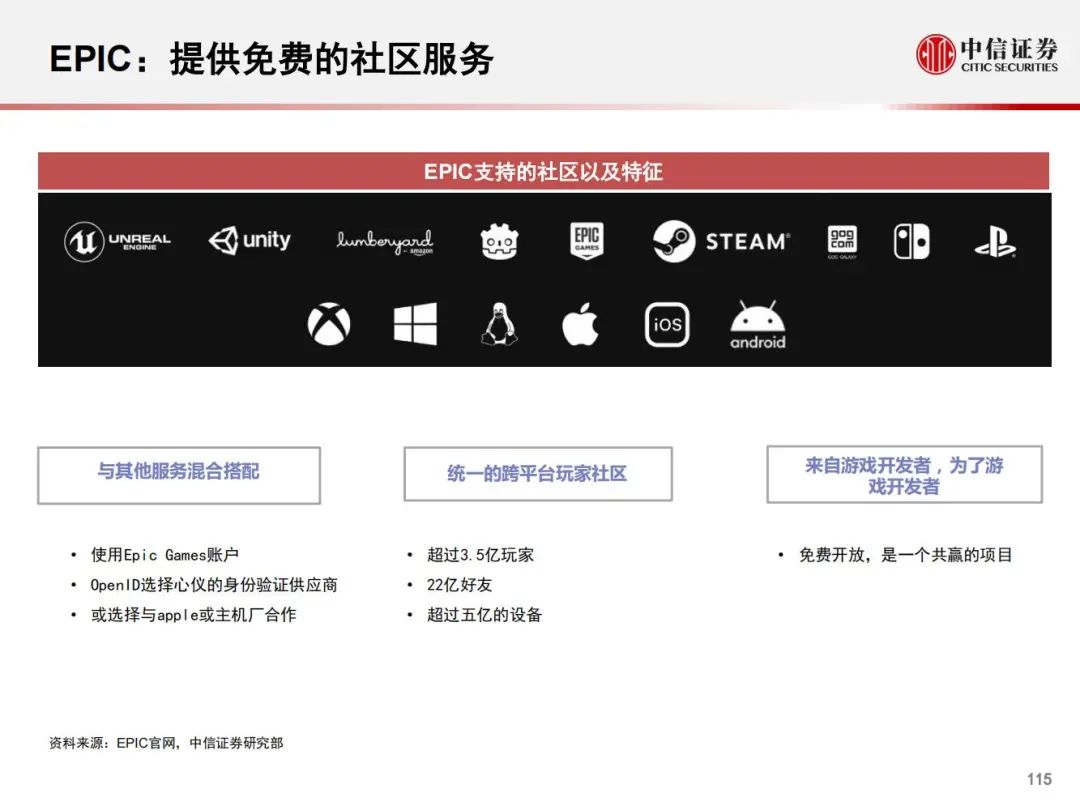1080x810 pixels.
Task: Click the Unreal Engine logo
Action: pos(118,242)
